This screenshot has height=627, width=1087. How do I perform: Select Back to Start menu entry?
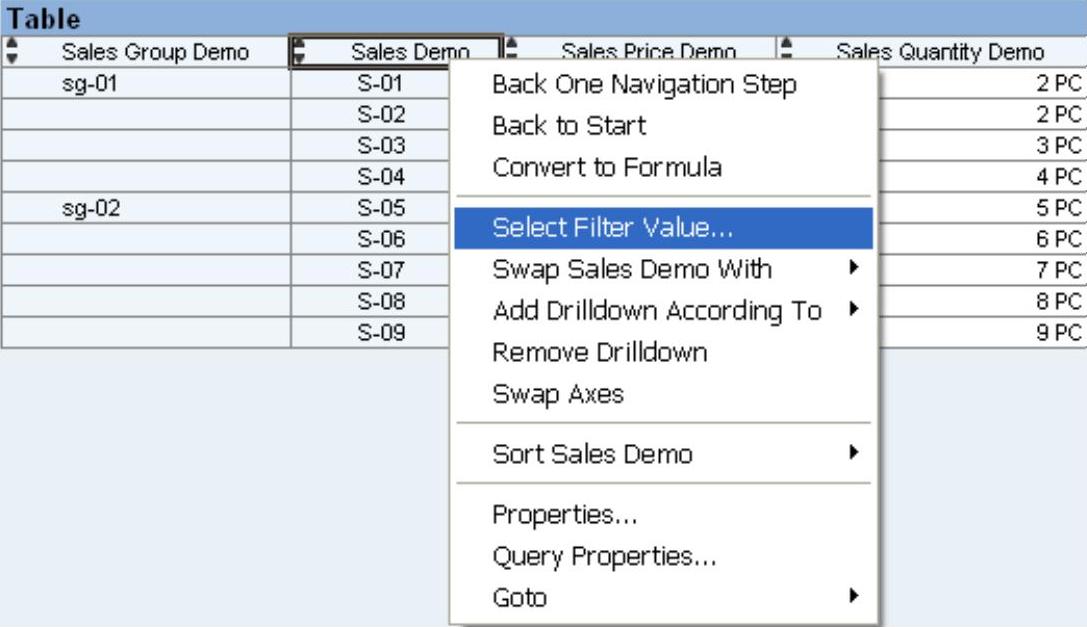point(569,126)
